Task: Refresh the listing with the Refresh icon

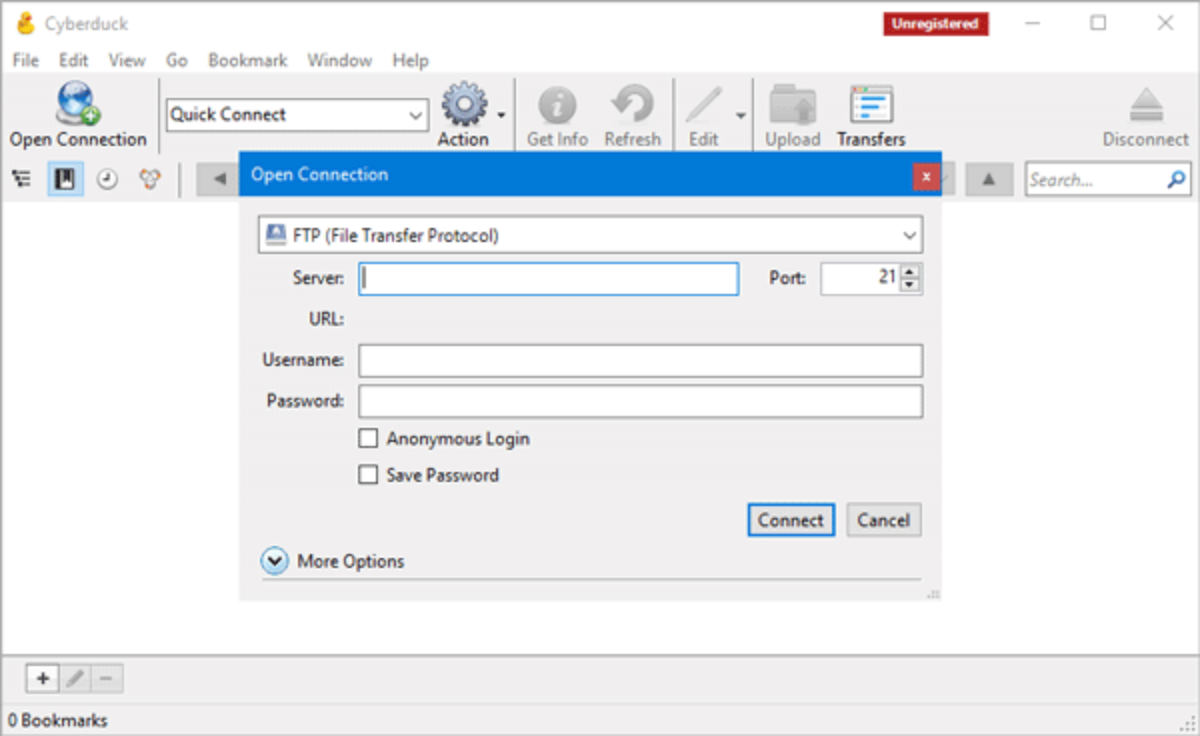Action: click(632, 105)
